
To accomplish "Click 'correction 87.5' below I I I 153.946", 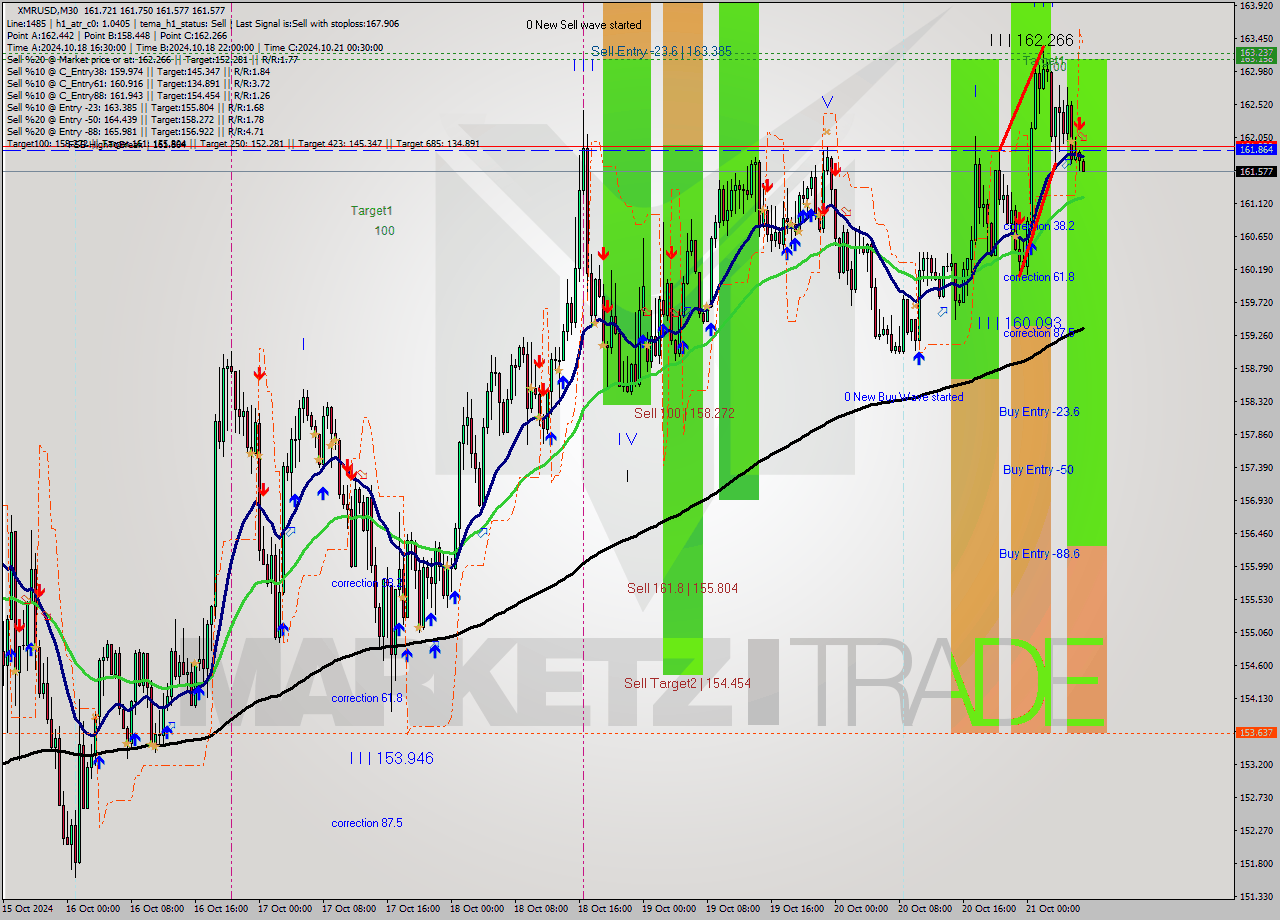I will coord(367,823).
